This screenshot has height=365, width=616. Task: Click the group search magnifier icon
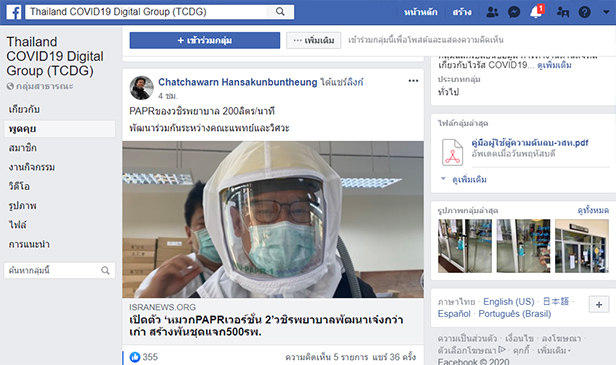(105, 270)
